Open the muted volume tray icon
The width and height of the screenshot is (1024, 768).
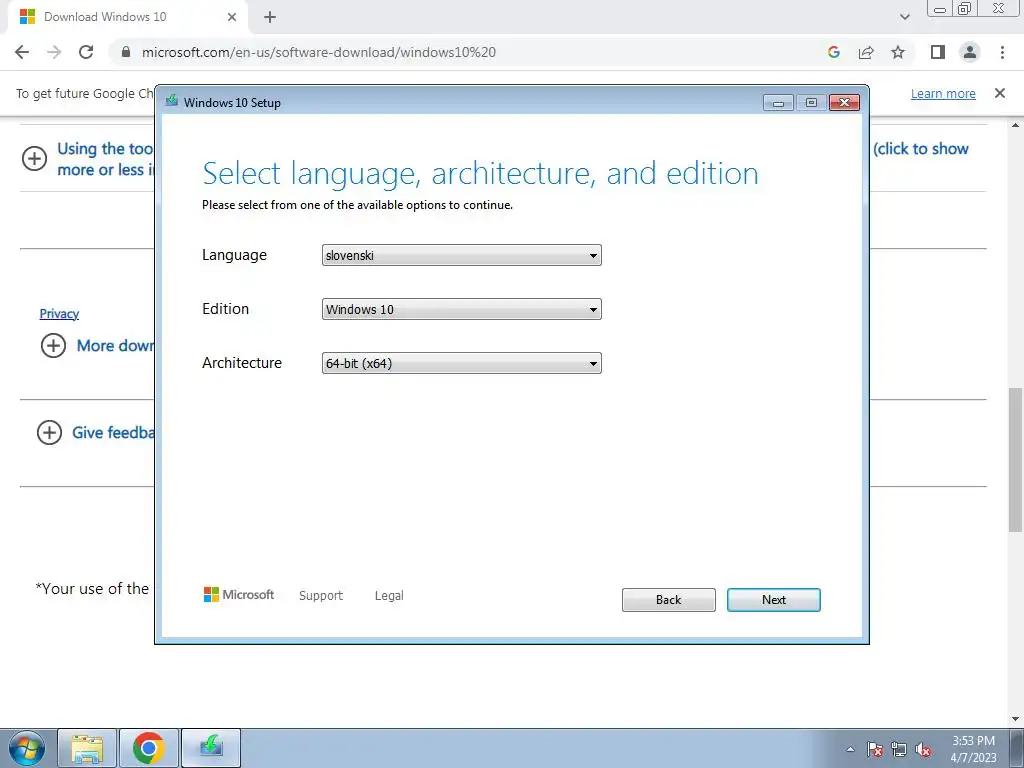point(923,749)
